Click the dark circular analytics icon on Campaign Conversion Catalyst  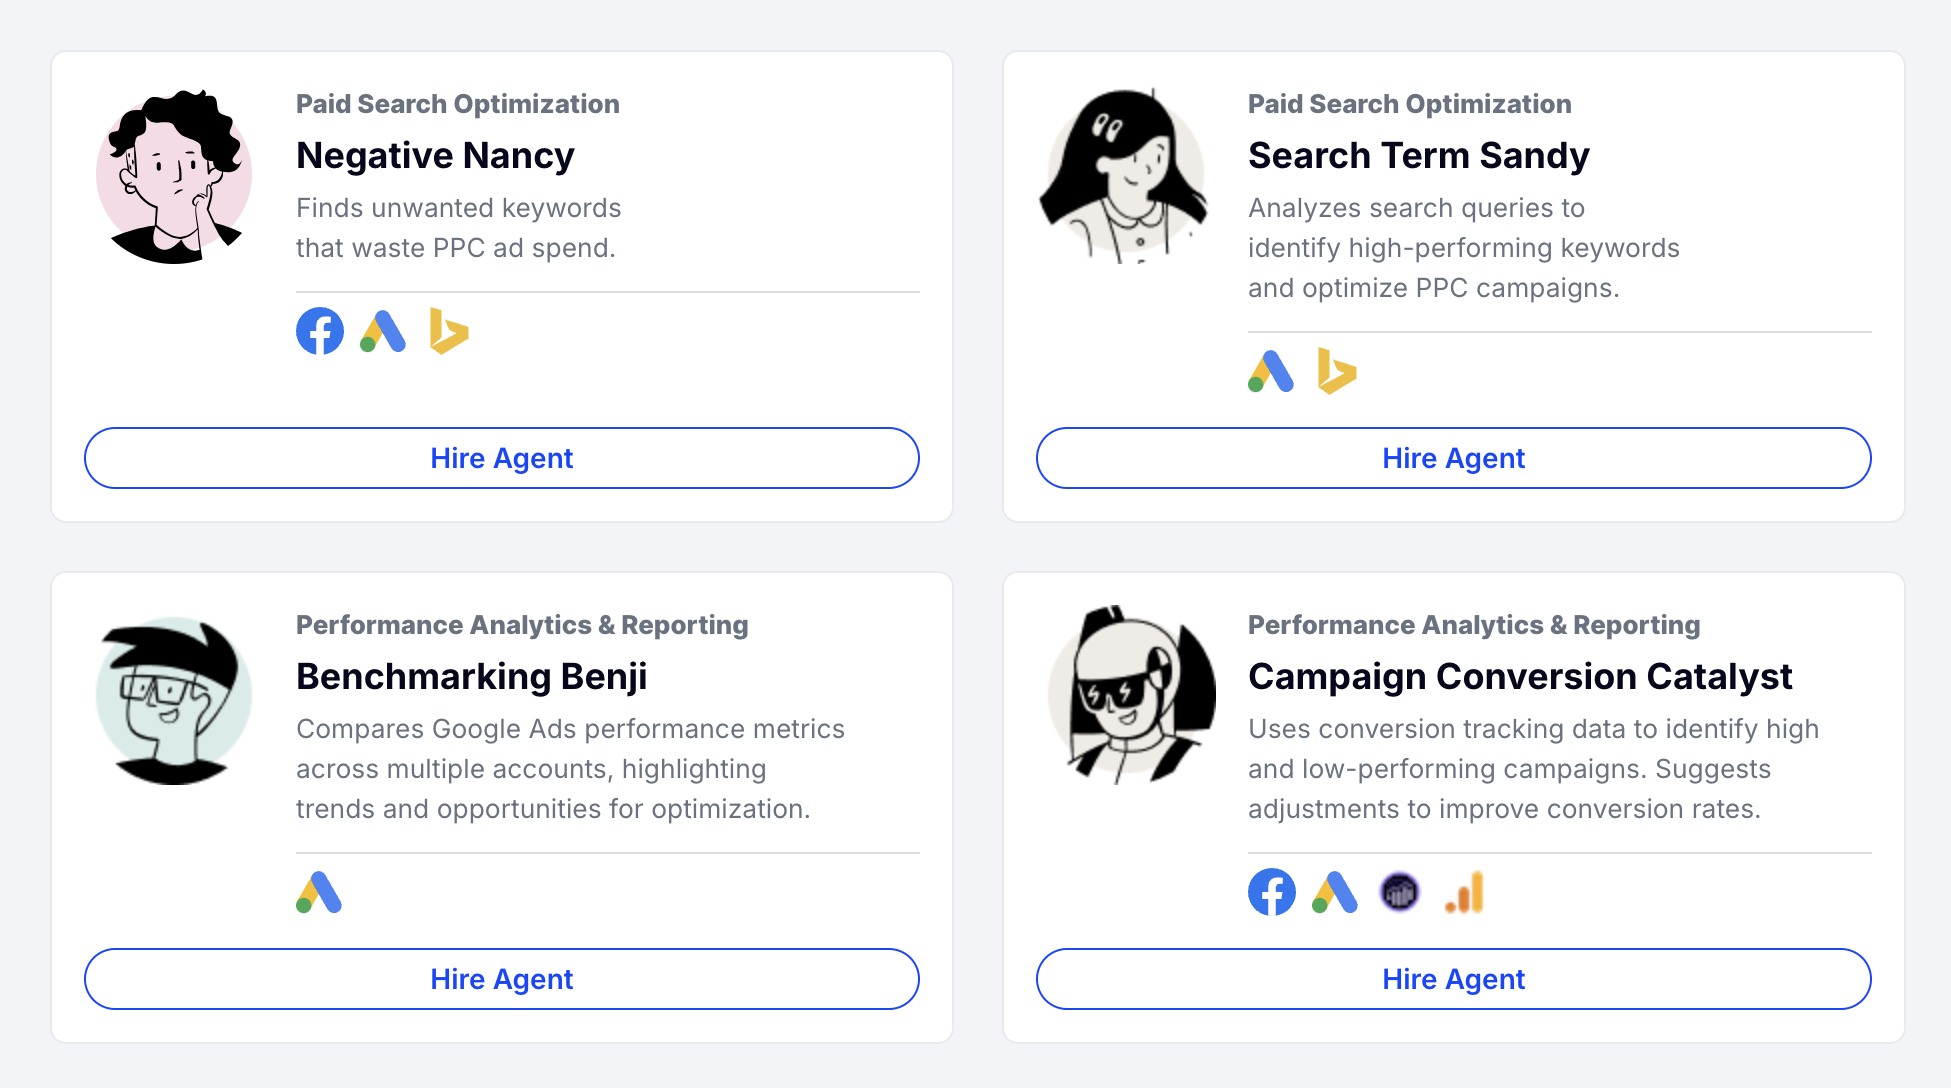point(1399,891)
